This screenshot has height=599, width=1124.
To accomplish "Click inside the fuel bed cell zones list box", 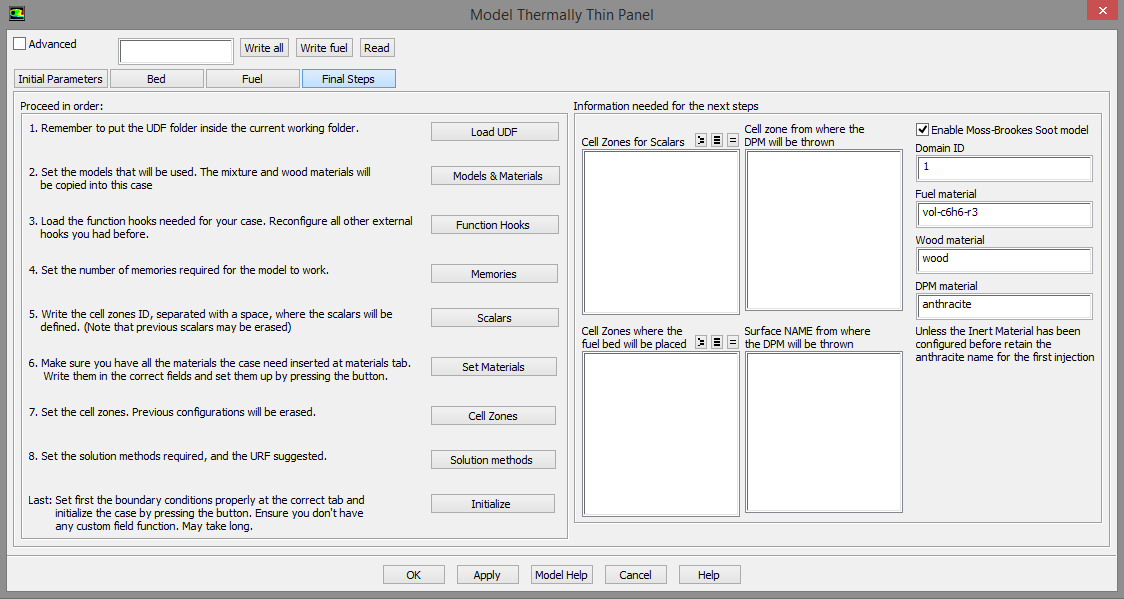I will (661, 434).
